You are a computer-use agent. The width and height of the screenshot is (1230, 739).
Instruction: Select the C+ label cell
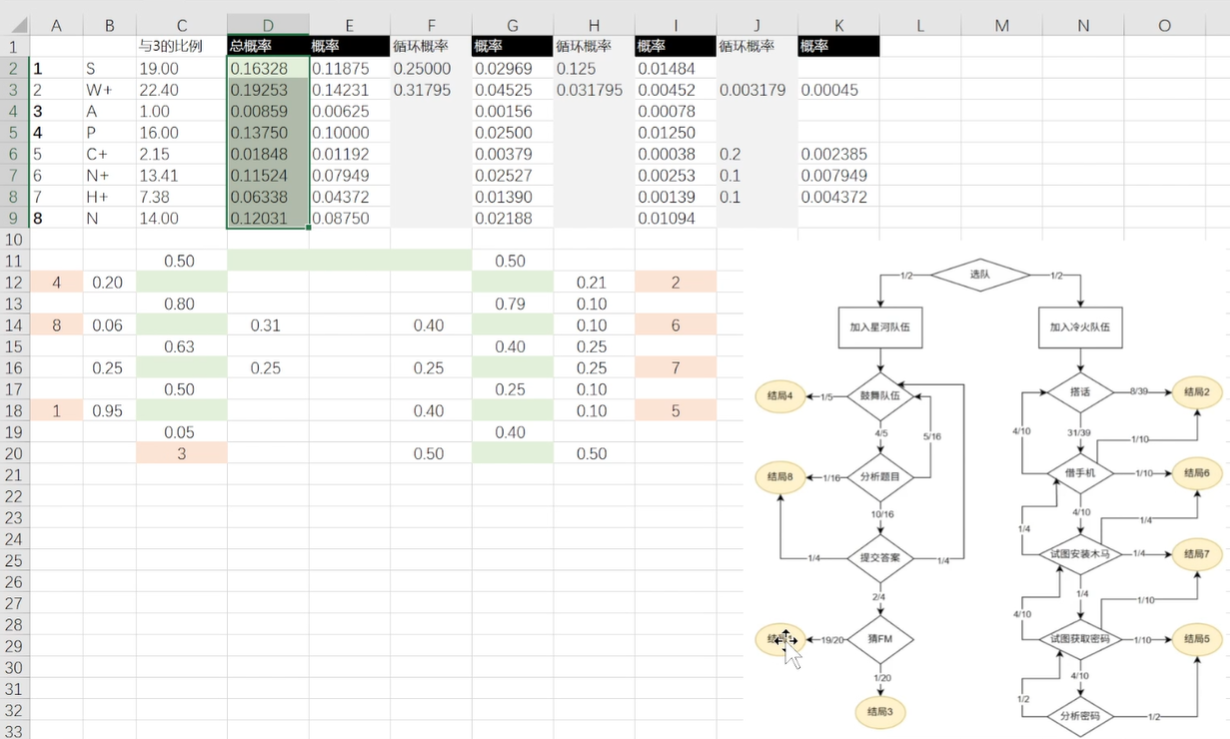point(109,155)
